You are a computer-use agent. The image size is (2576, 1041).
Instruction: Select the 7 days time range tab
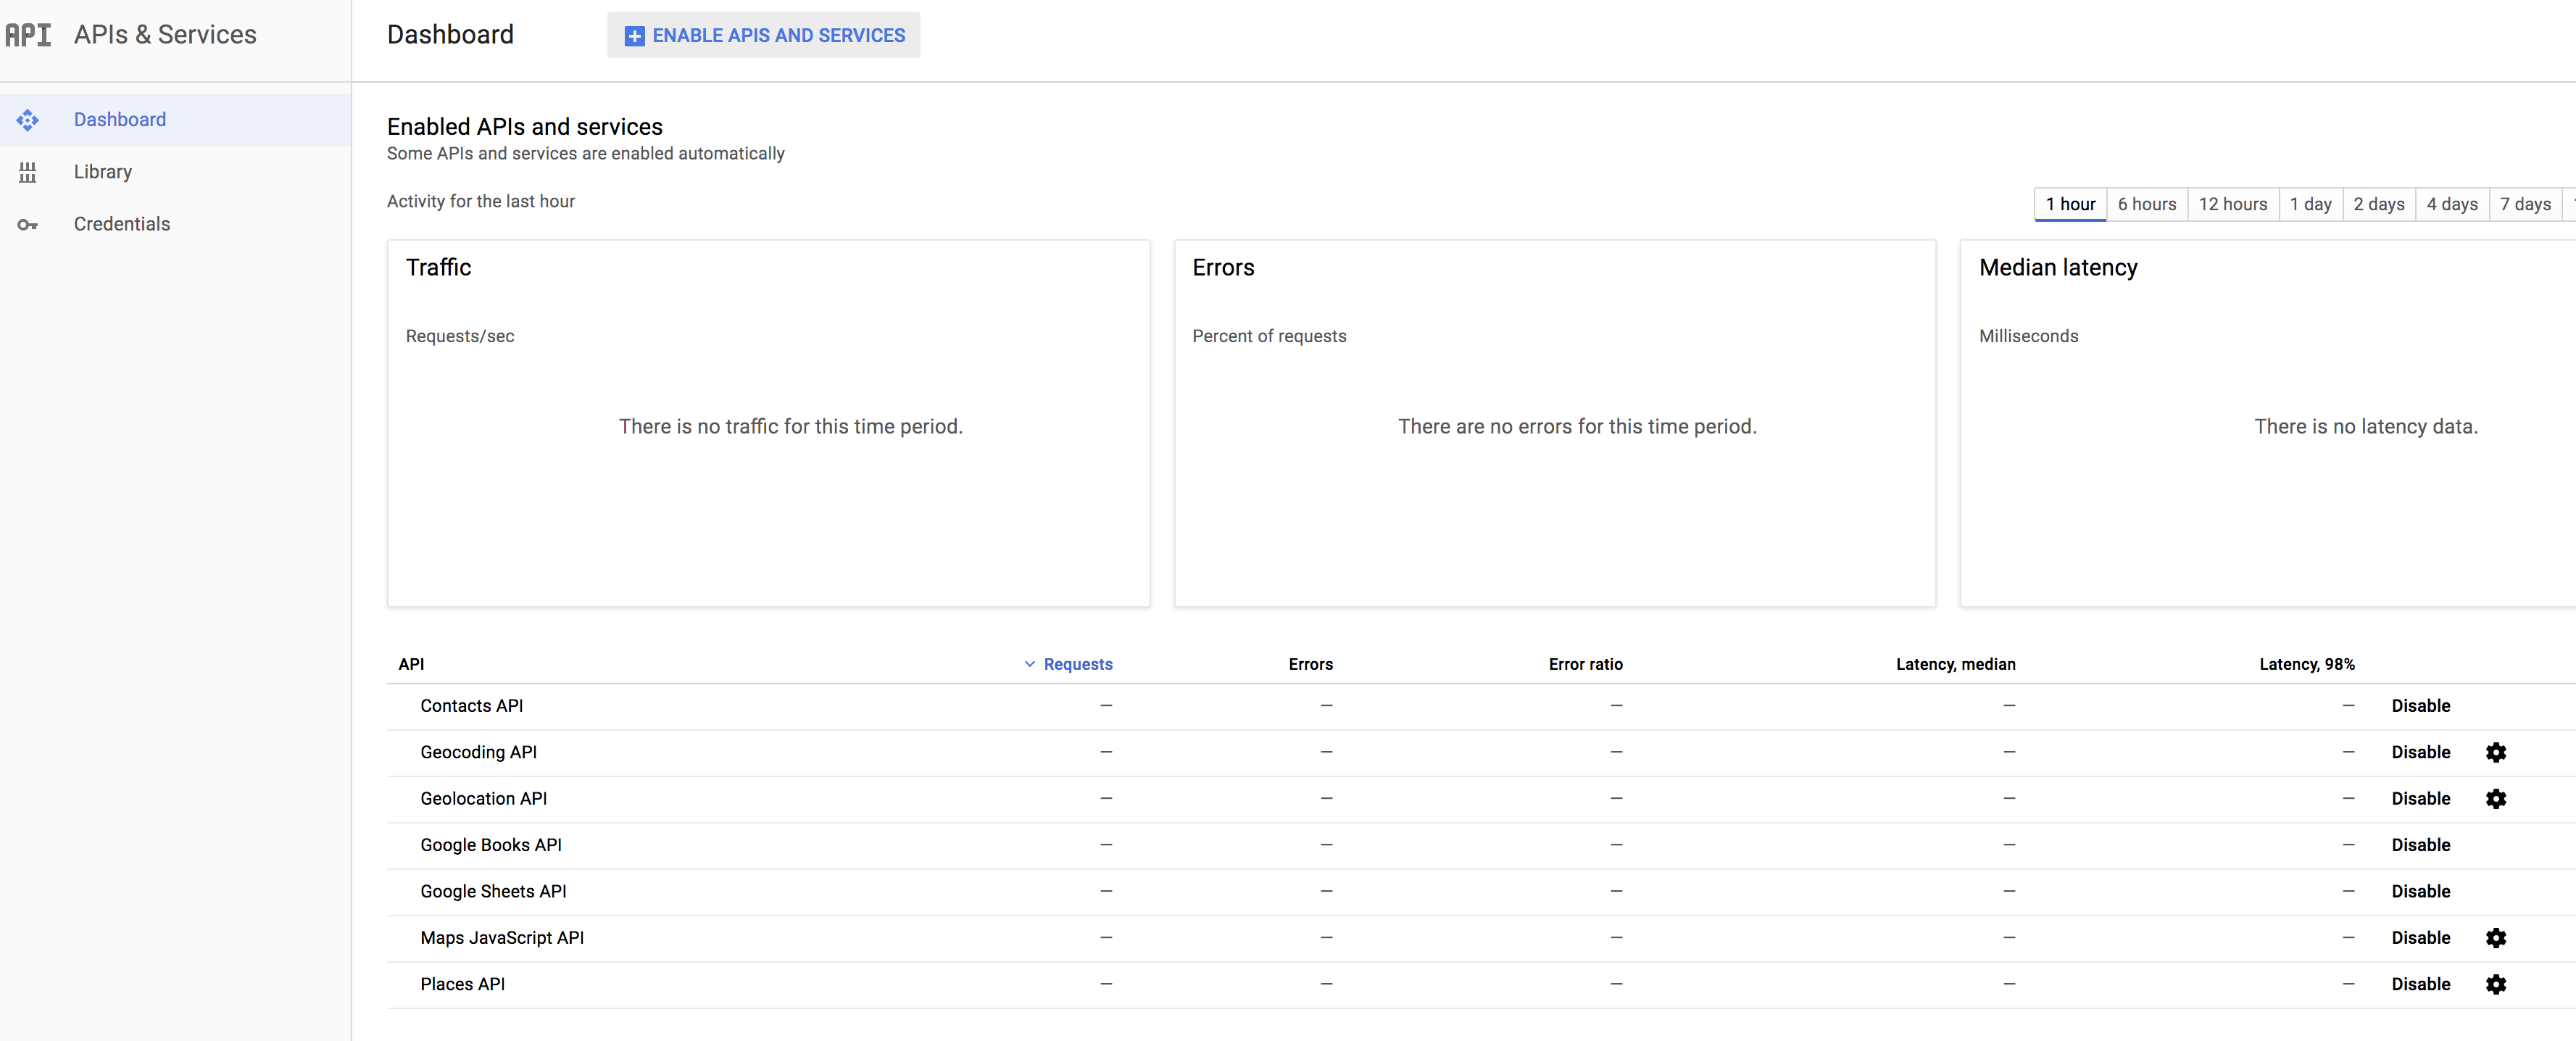[x=2525, y=204]
